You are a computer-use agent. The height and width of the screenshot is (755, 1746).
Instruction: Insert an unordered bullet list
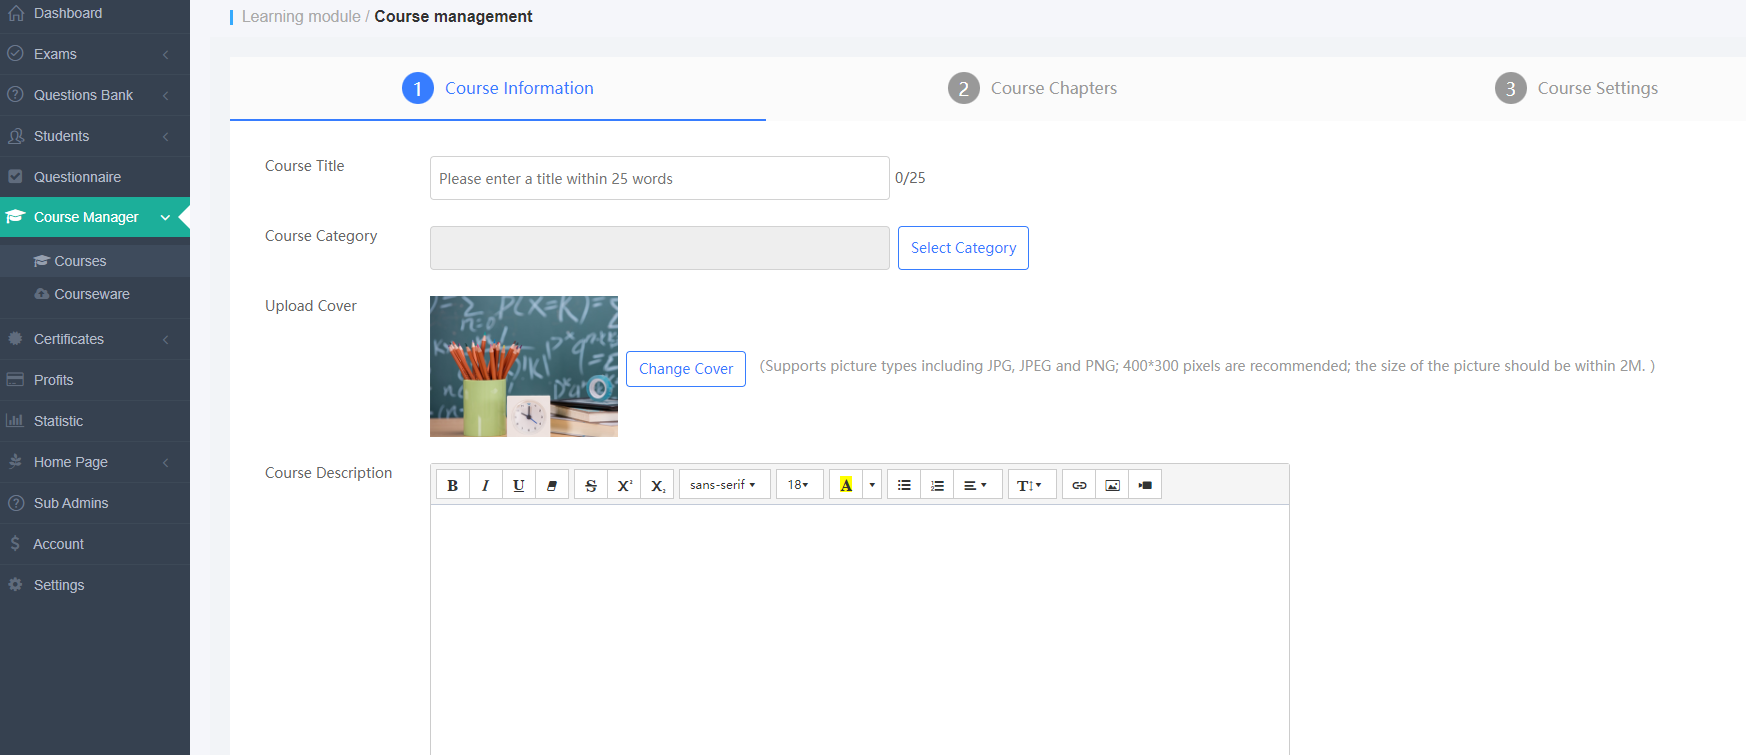904,485
